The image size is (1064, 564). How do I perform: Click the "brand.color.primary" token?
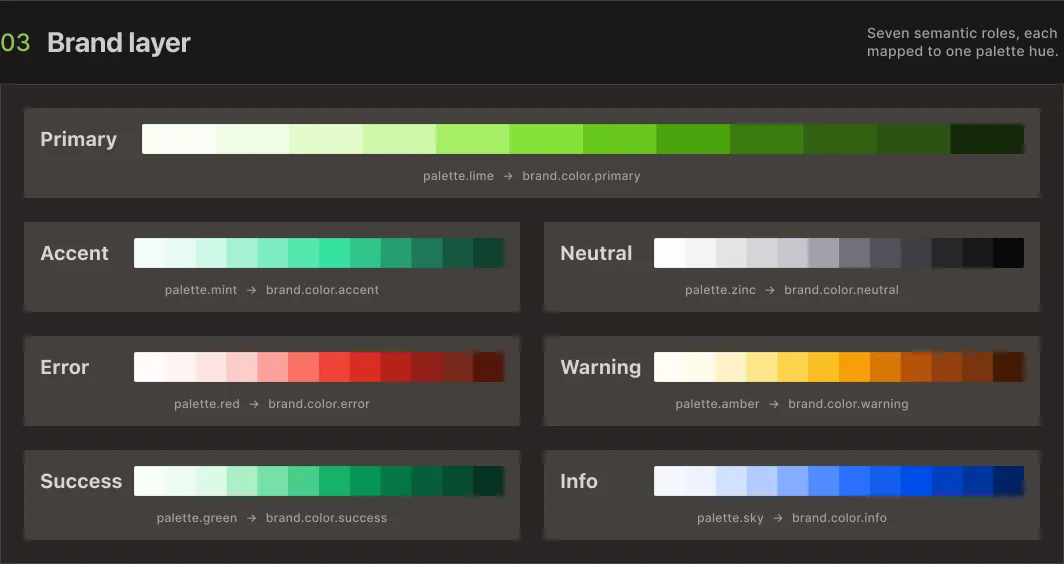coord(582,176)
